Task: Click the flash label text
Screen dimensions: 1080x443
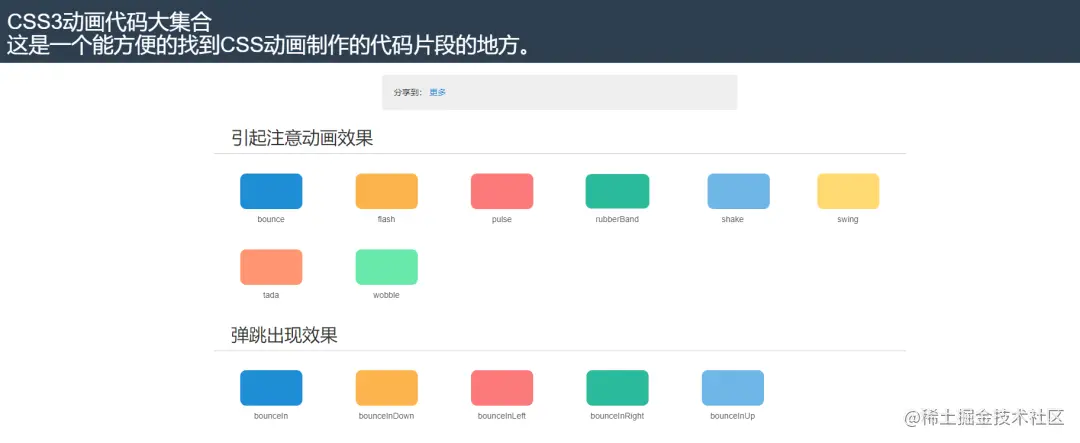Action: (x=386, y=219)
